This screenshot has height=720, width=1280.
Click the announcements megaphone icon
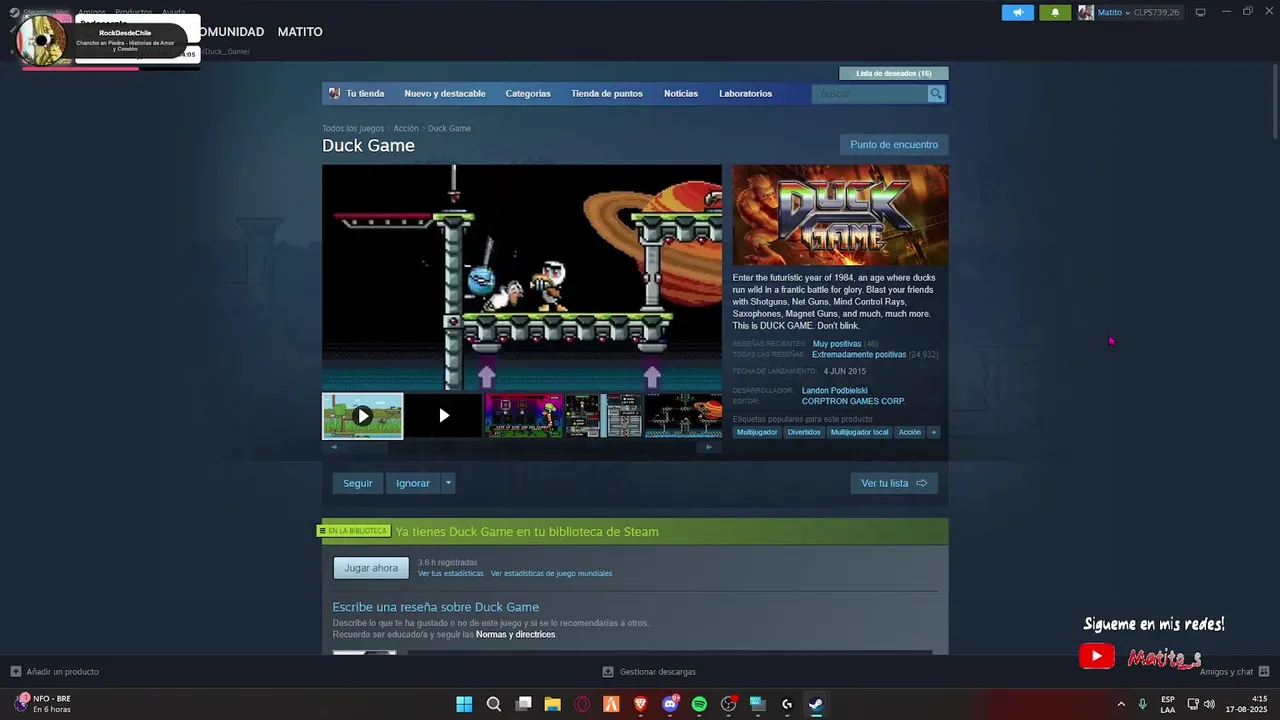[1018, 13]
